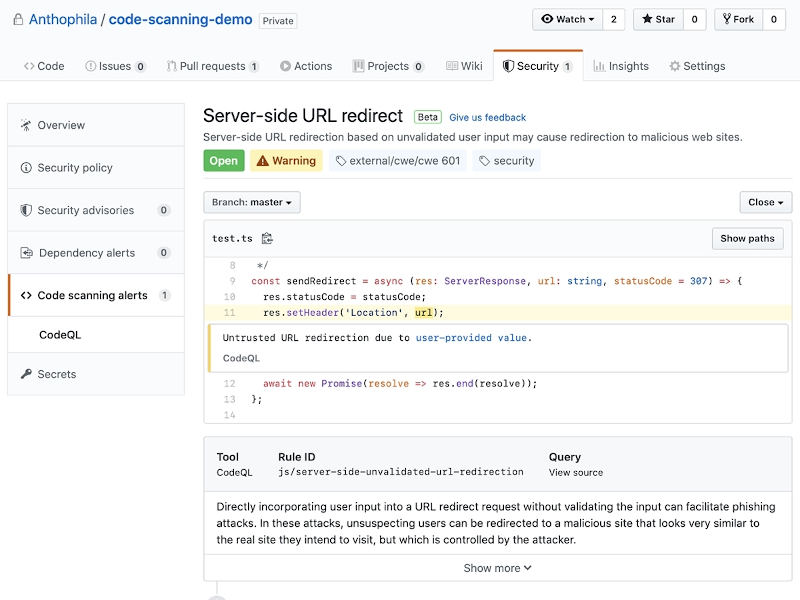The height and width of the screenshot is (600, 800).
Task: Open the Branch: master dropdown
Action: click(252, 202)
